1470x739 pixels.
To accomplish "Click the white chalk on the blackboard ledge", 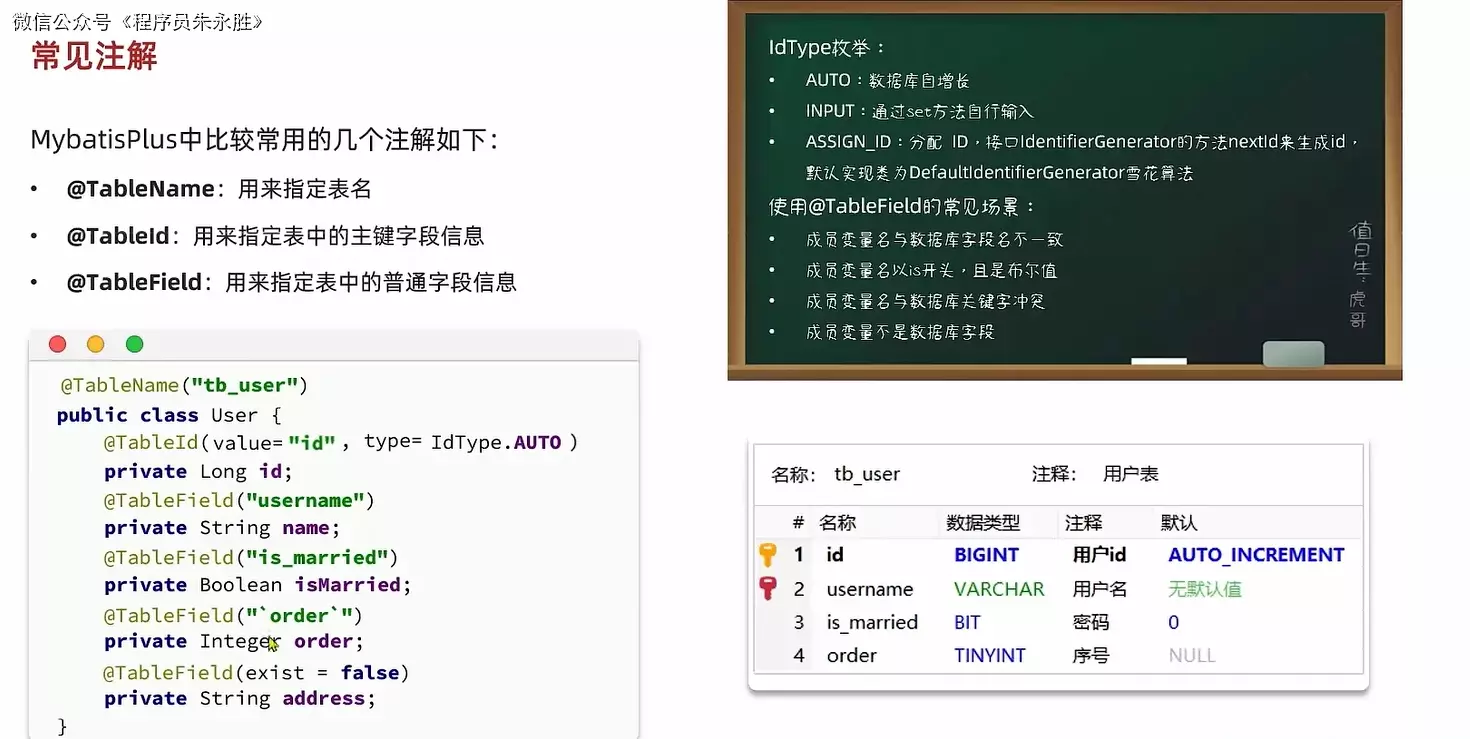I will [1158, 361].
